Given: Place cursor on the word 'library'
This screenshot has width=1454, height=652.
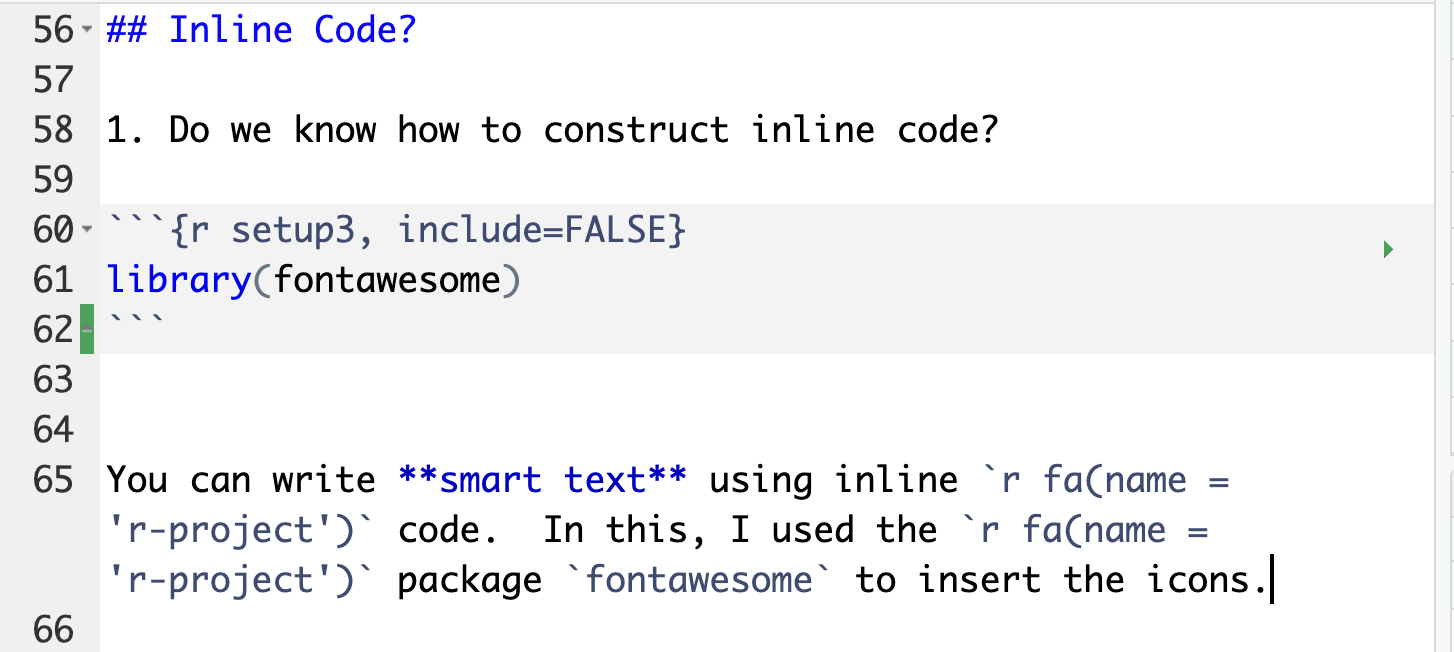Looking at the screenshot, I should tap(178, 280).
